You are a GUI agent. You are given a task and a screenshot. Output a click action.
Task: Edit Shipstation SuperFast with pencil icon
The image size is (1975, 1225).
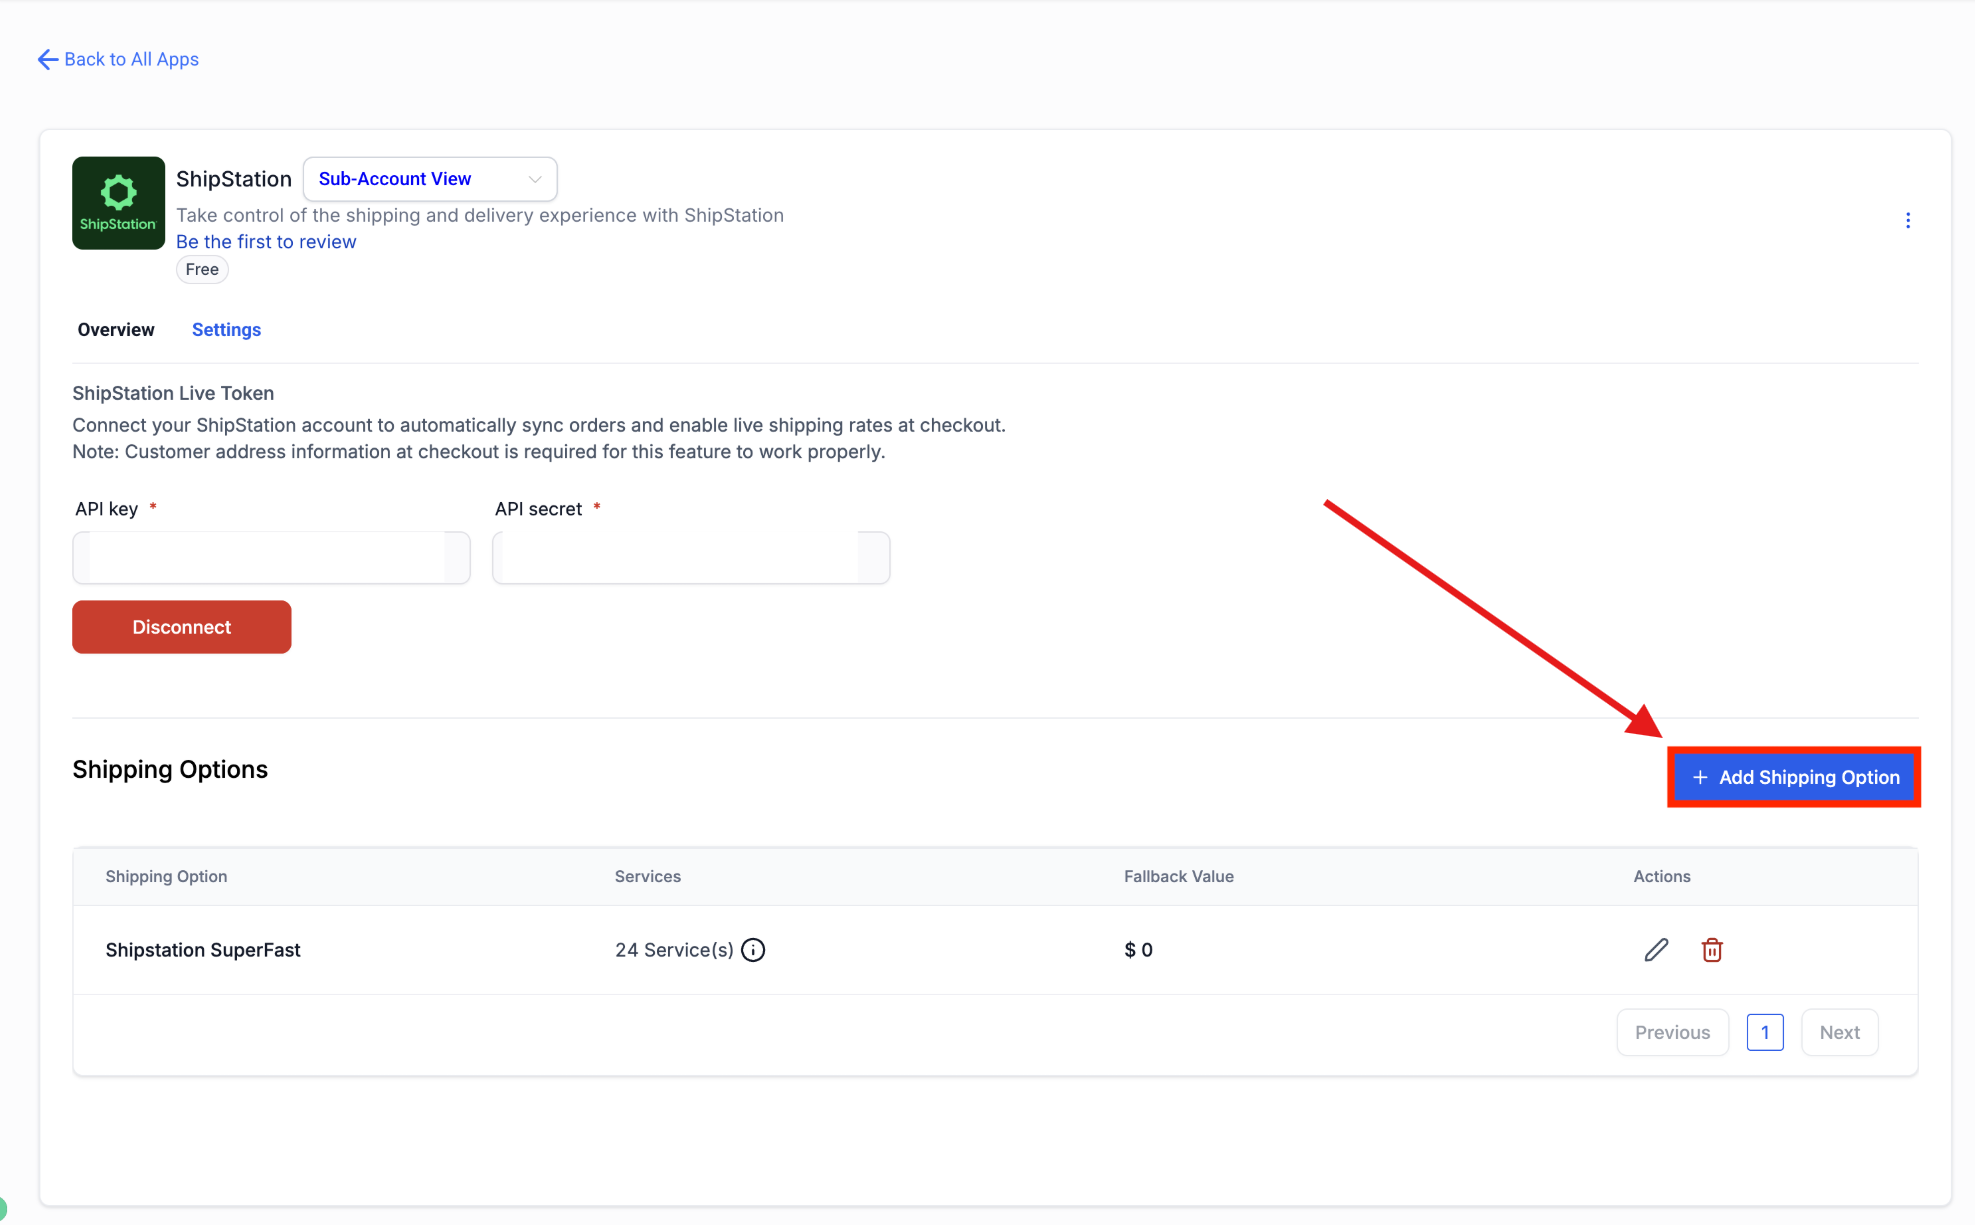point(1656,950)
